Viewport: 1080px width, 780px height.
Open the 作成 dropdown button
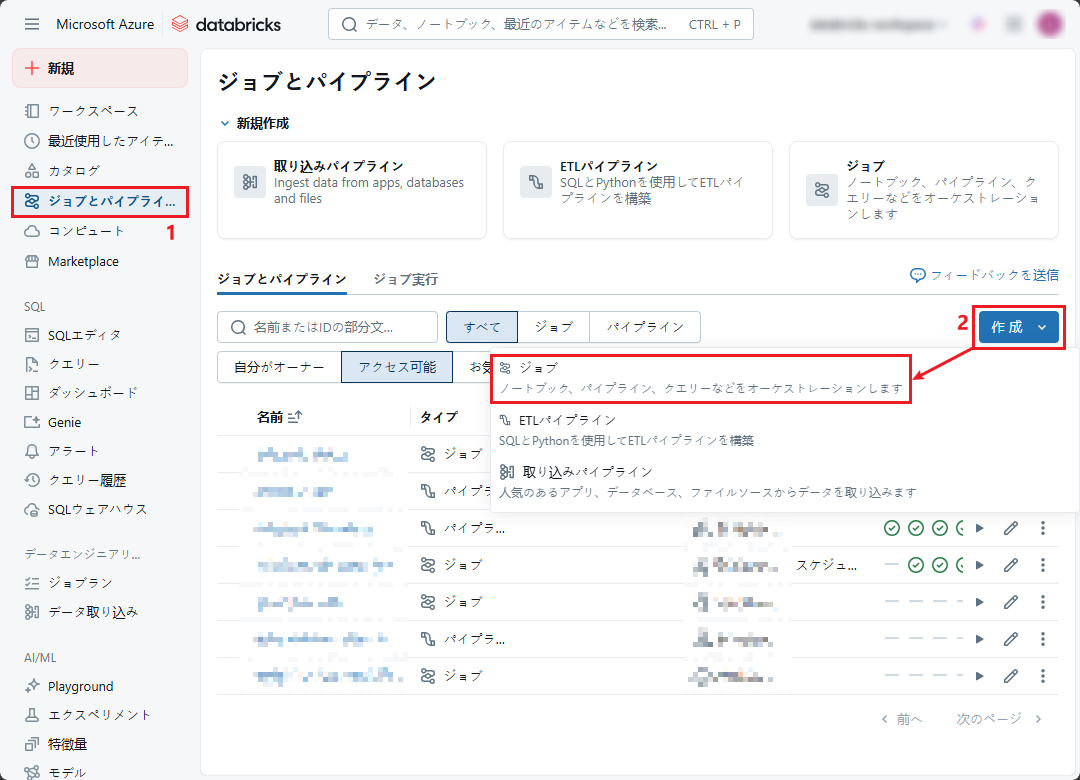pos(1018,327)
